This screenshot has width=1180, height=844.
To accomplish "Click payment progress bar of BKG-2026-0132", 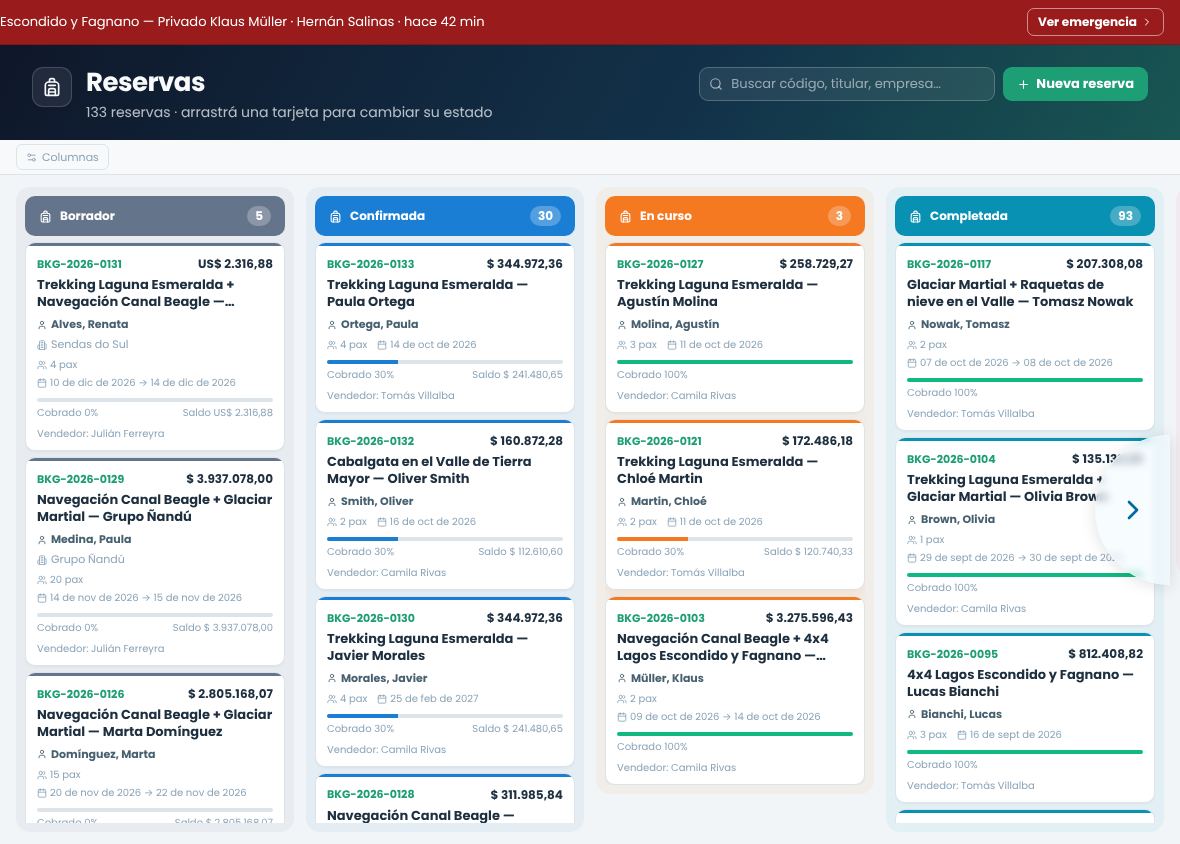I will tap(445, 539).
